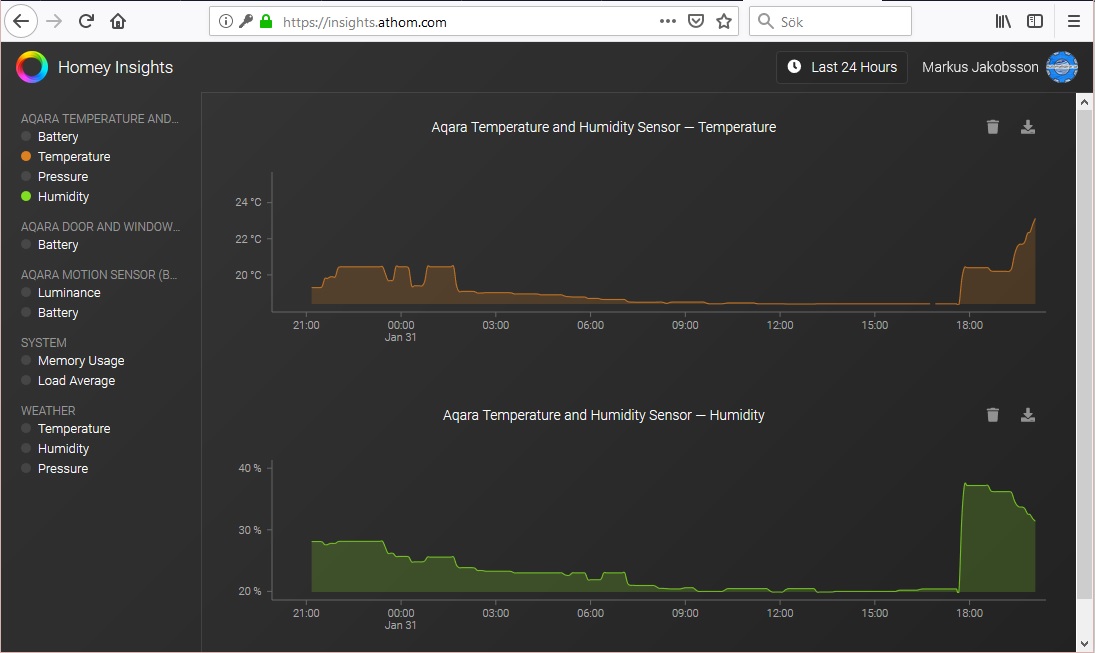Click the green dot beside Humidity

(x=27, y=196)
